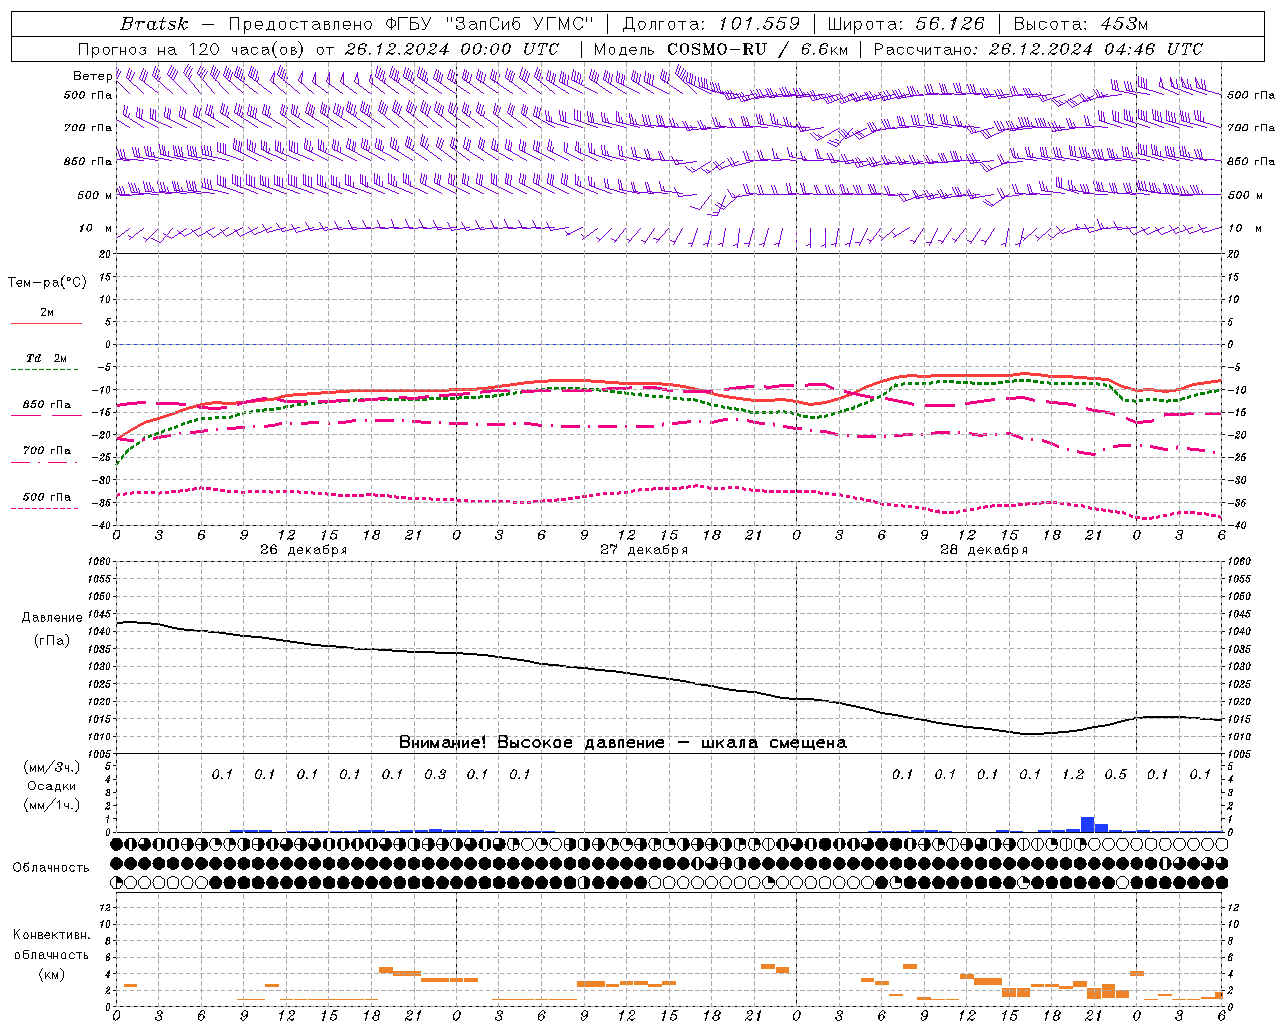The image size is (1280, 1024).
Task: Click the Широта: 56.126 value
Action: click(906, 24)
